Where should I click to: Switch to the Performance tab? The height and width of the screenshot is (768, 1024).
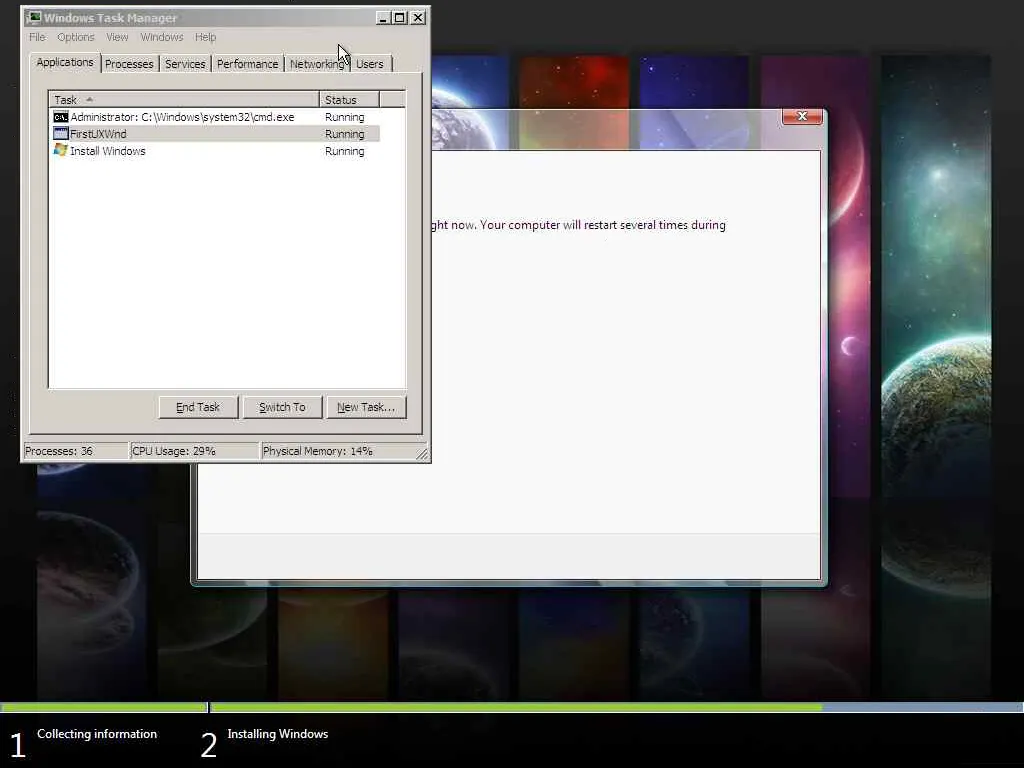click(248, 64)
